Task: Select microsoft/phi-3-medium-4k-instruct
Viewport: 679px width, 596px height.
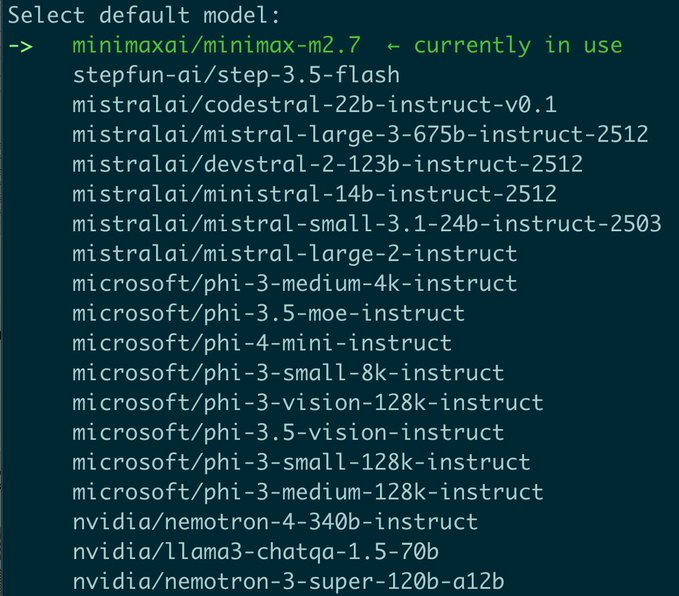Action: coord(295,284)
